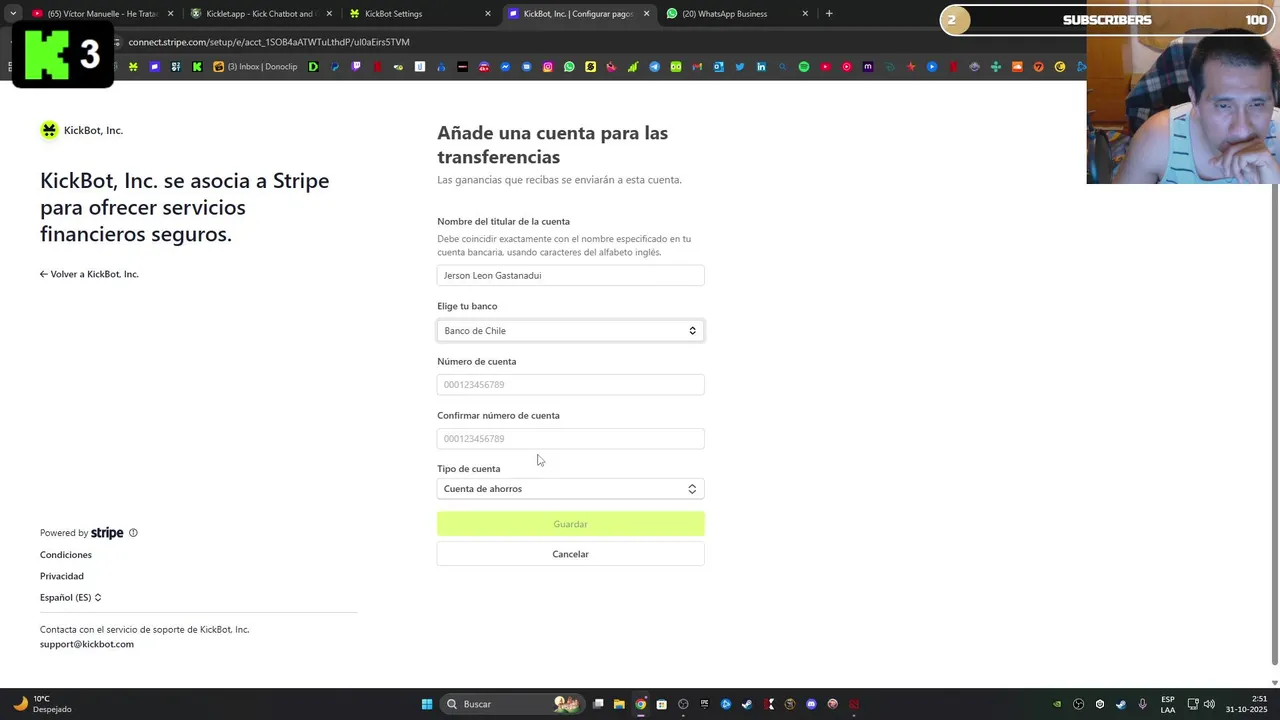
Task: Open the WhatsApp bookmark icon
Action: click(x=569, y=67)
